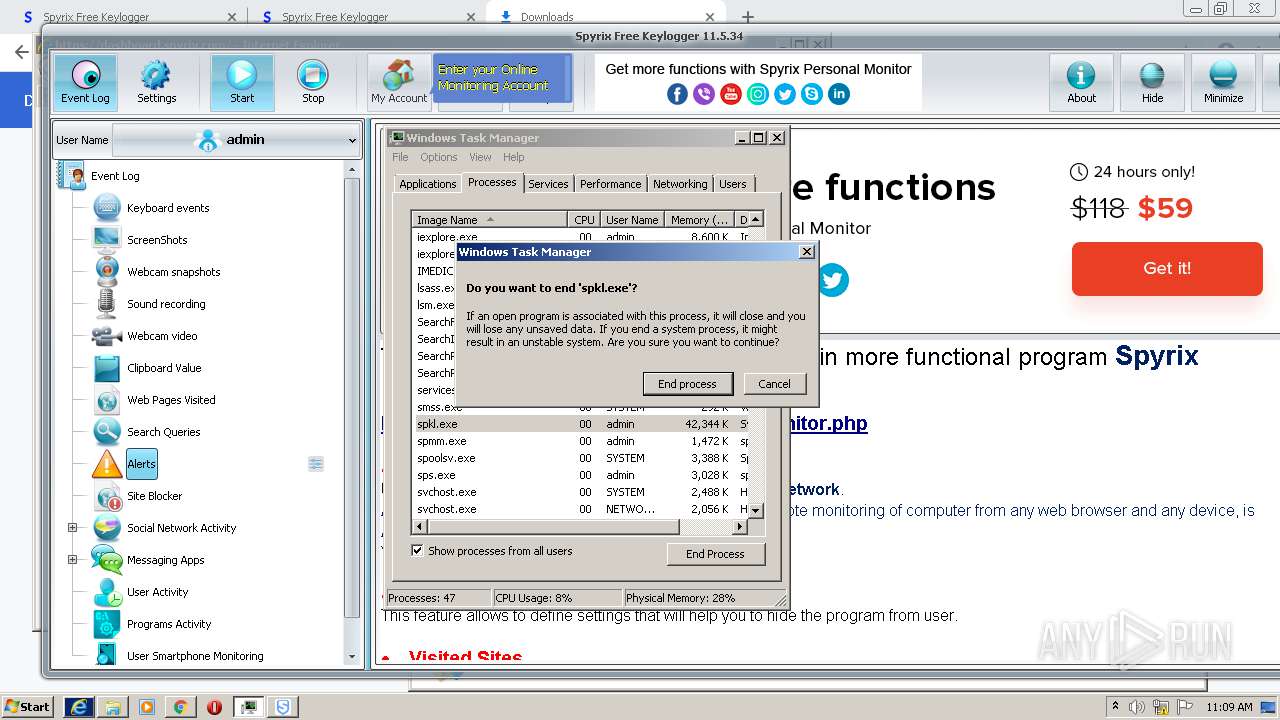1280x720 pixels.
Task: Click the Get it! purchase button
Action: coord(1167,268)
